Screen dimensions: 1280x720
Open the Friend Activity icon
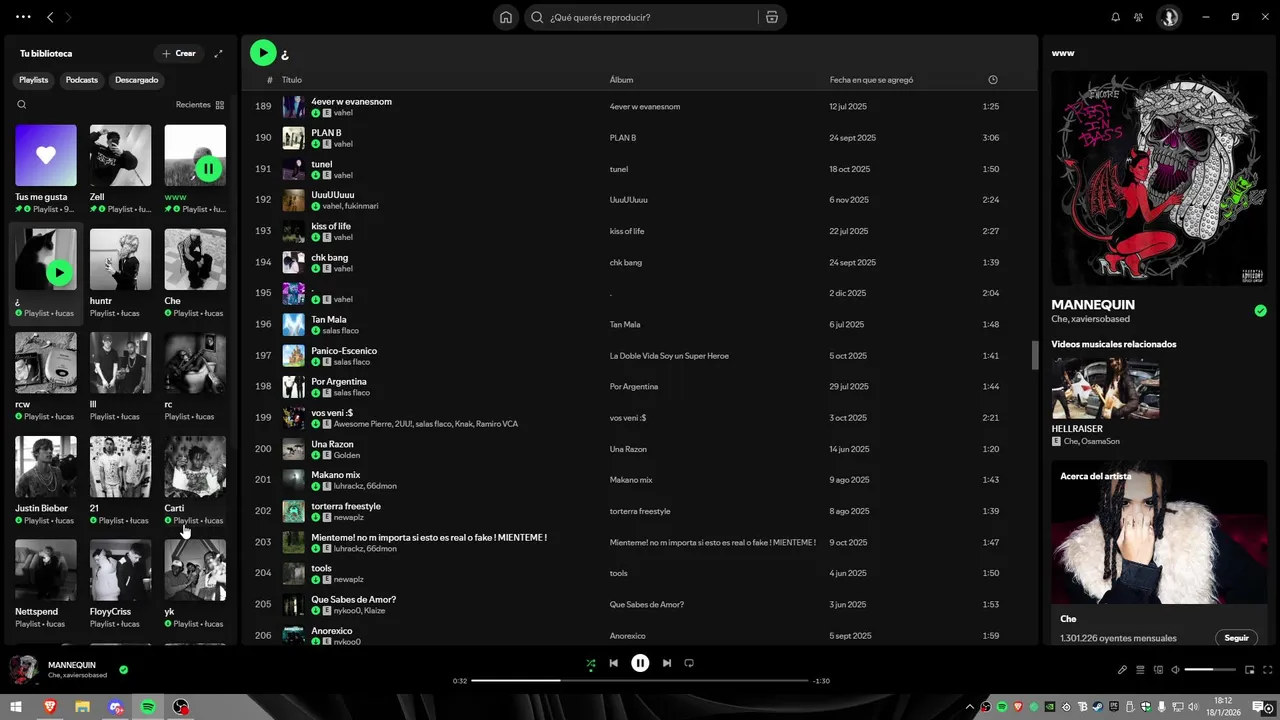(1138, 17)
